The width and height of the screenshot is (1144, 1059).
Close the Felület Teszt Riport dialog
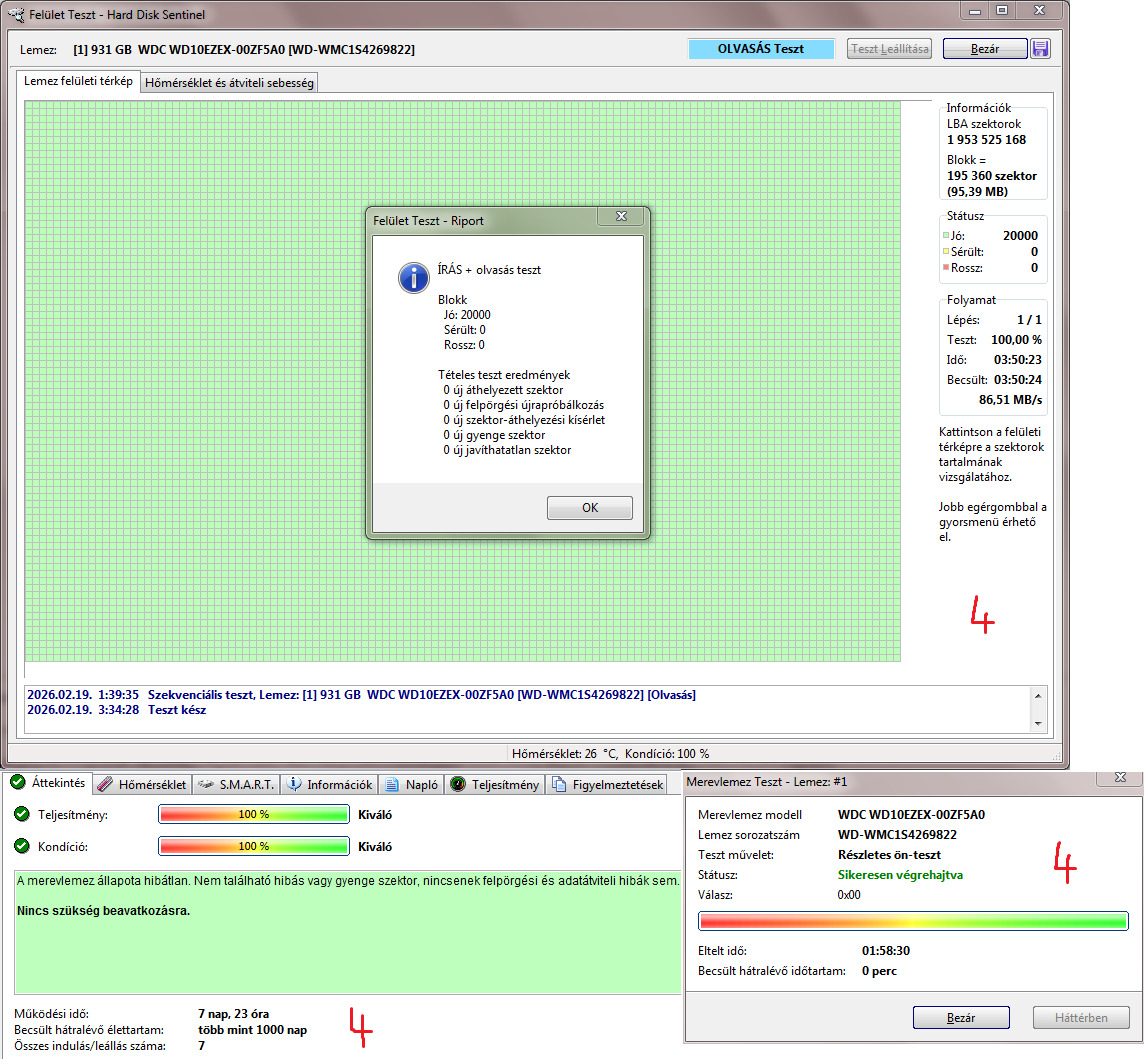(x=622, y=216)
